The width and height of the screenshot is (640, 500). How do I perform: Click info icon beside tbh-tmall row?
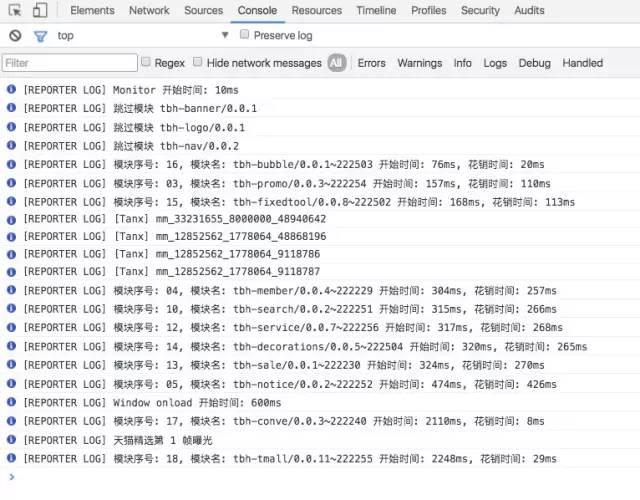[x=11, y=458]
